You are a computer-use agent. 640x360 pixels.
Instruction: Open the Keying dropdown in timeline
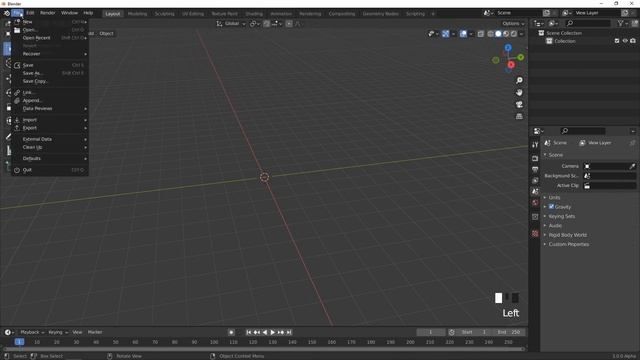(x=58, y=332)
